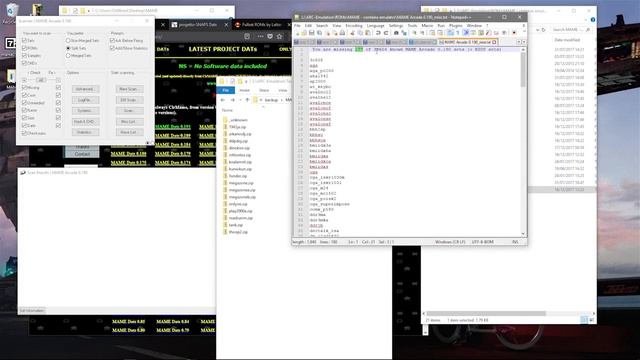This screenshot has width=640, height=360.
Task: Redo icon in Notepad++ toolbar
Action: tap(386, 33)
